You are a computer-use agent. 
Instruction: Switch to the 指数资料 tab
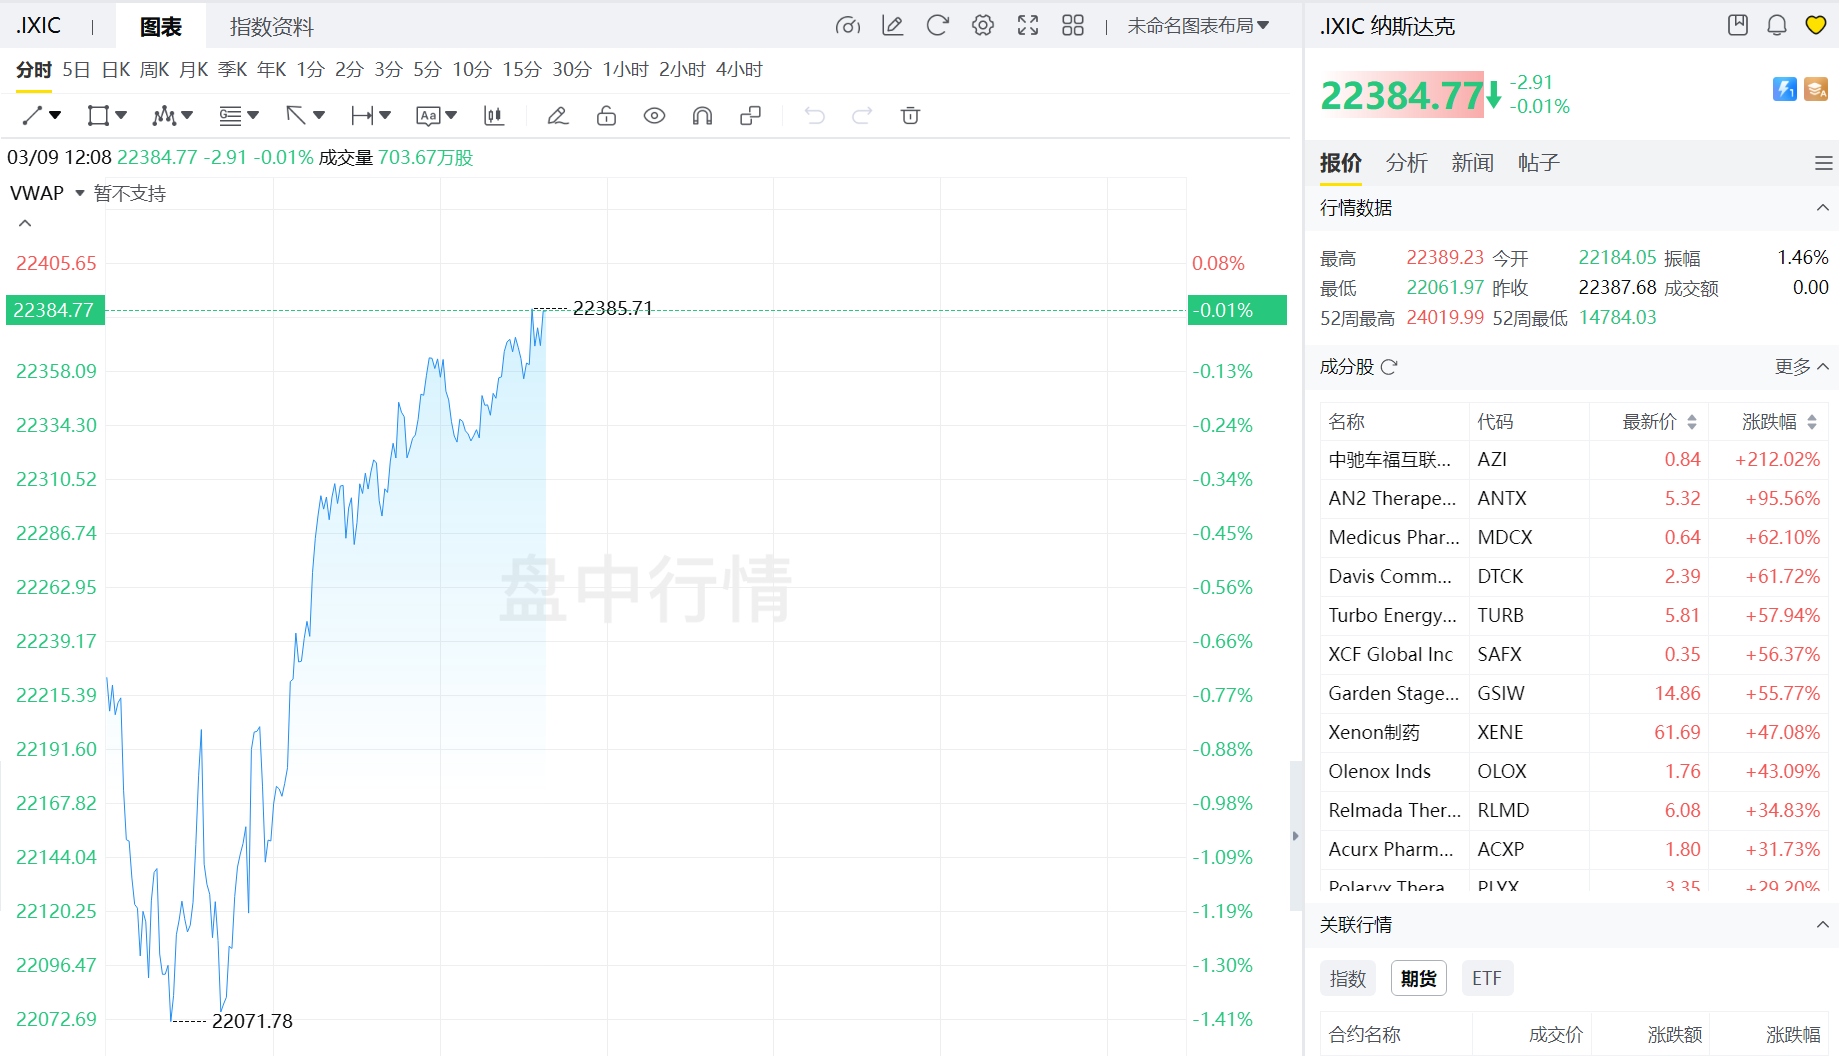pos(271,27)
